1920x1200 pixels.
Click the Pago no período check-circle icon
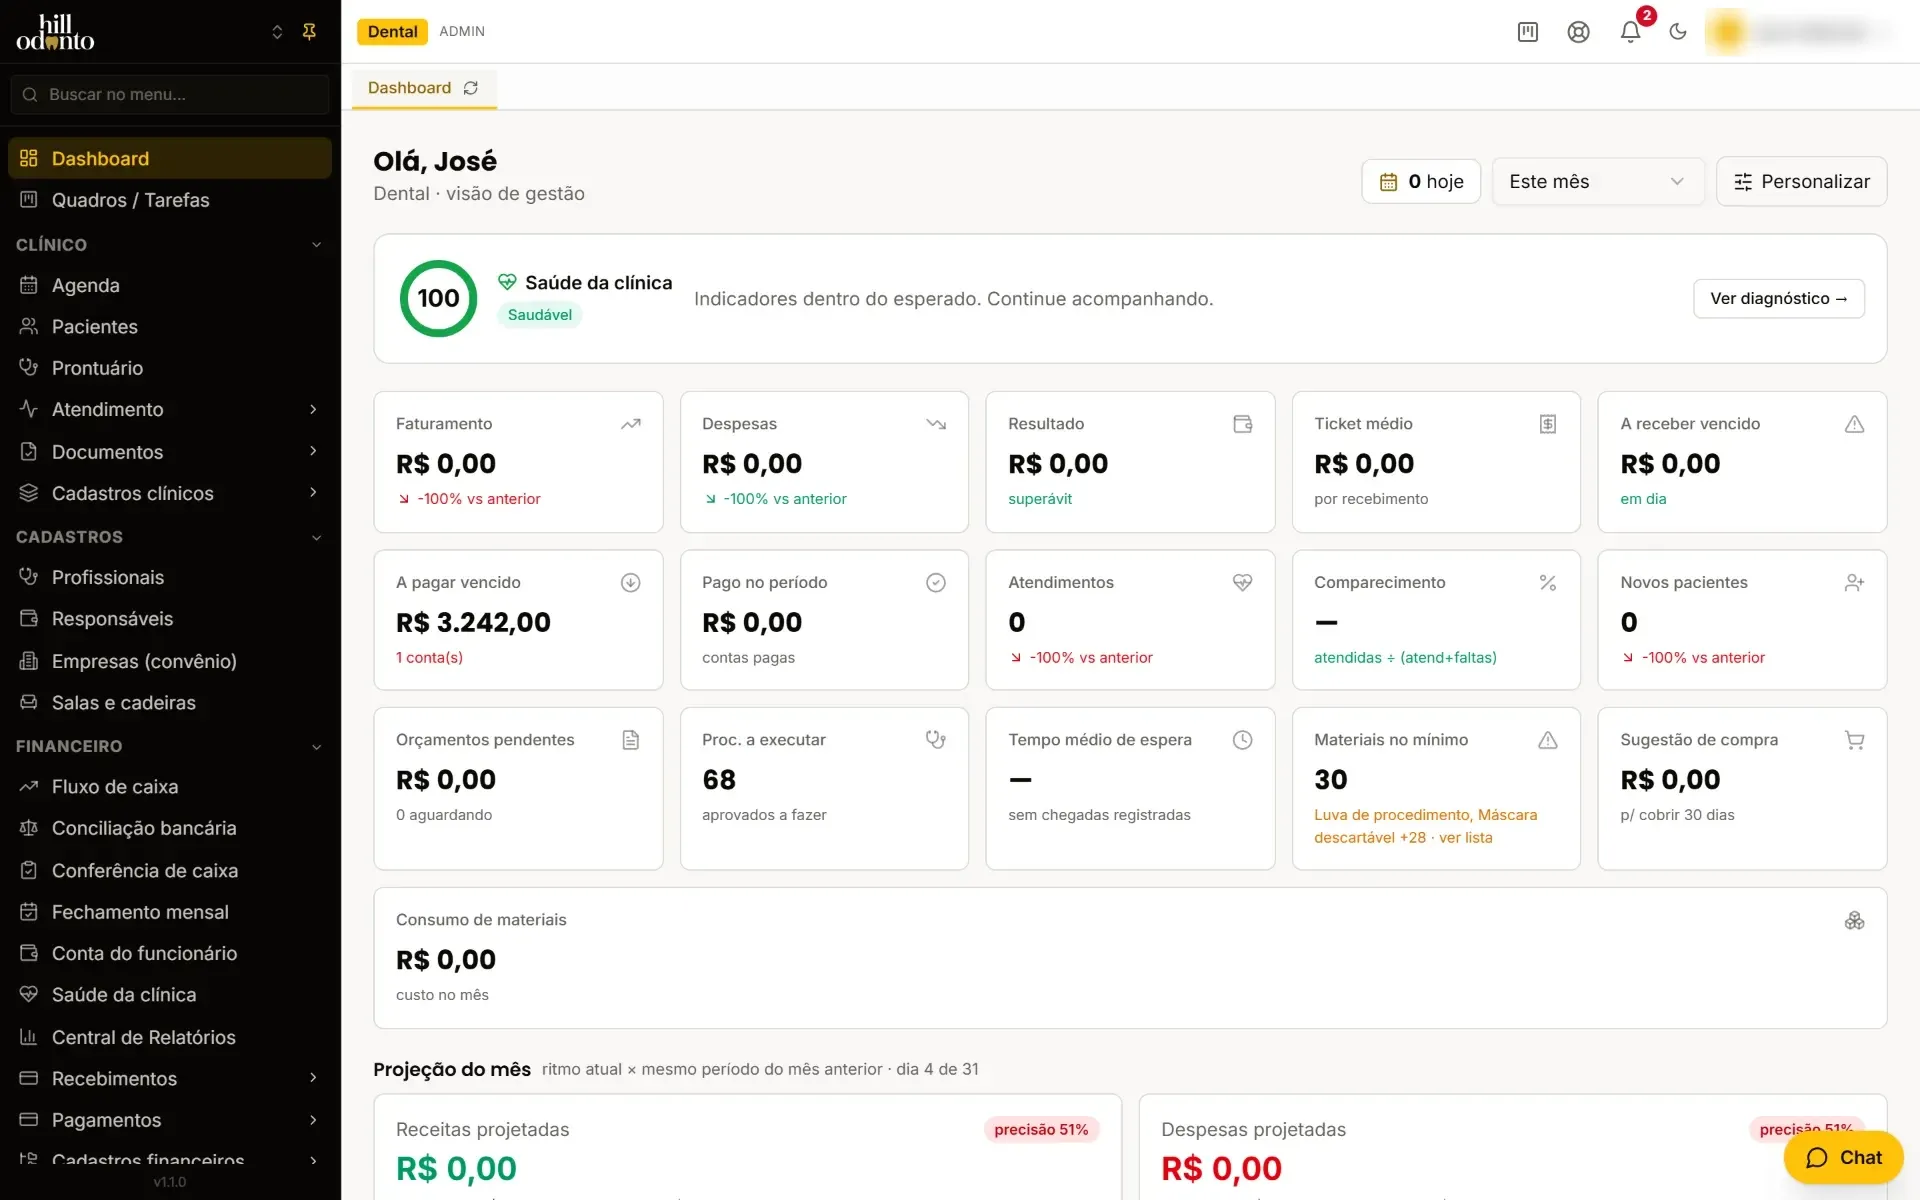tap(936, 582)
